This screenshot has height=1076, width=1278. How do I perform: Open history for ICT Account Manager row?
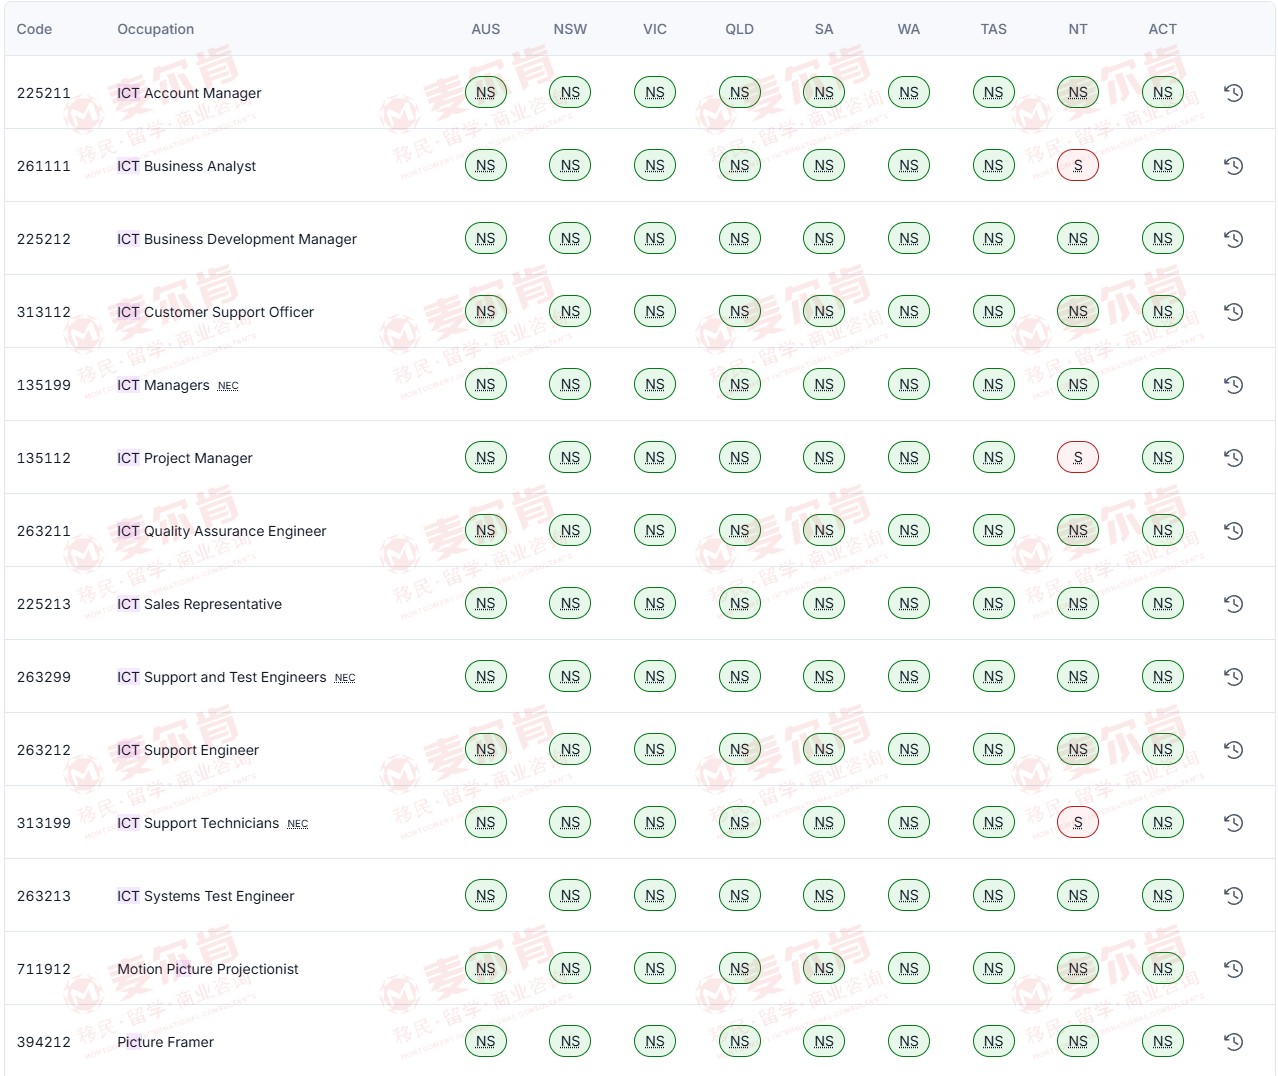pyautogui.click(x=1233, y=93)
